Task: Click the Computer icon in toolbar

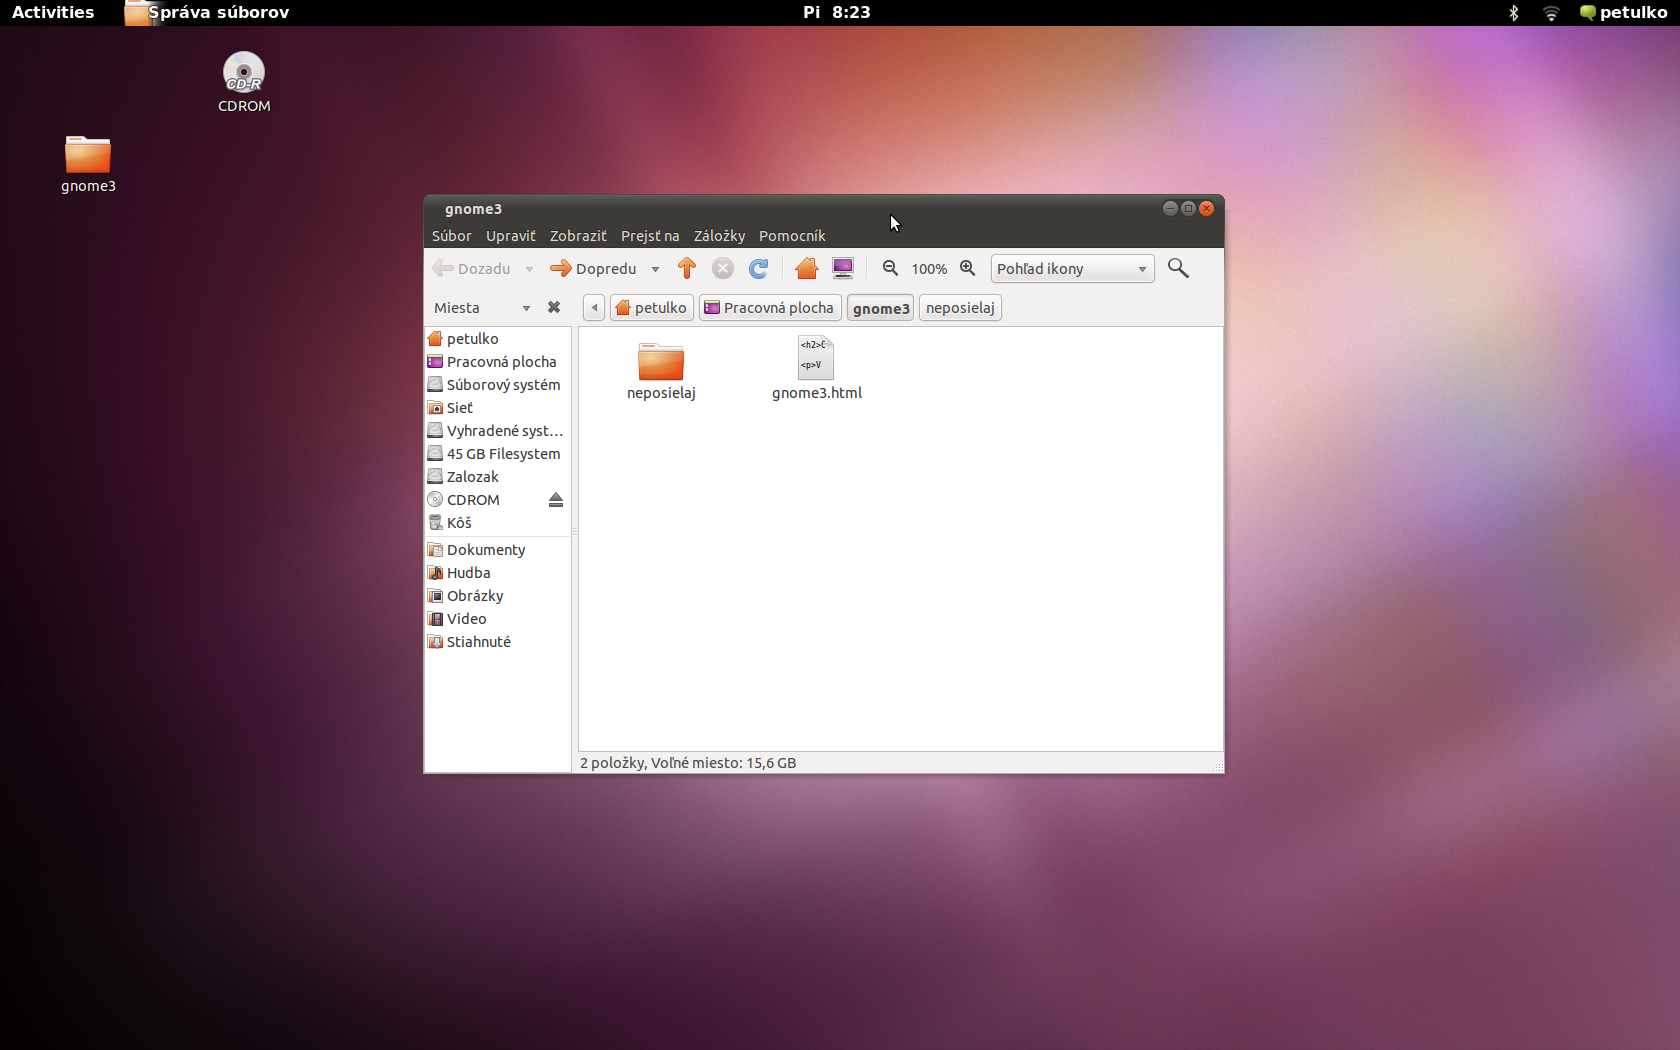Action: click(843, 268)
